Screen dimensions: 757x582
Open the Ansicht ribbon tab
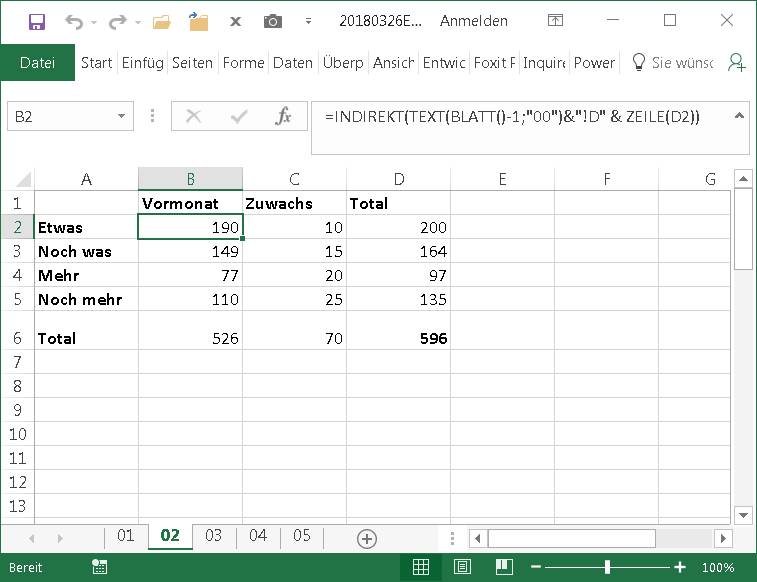click(393, 63)
